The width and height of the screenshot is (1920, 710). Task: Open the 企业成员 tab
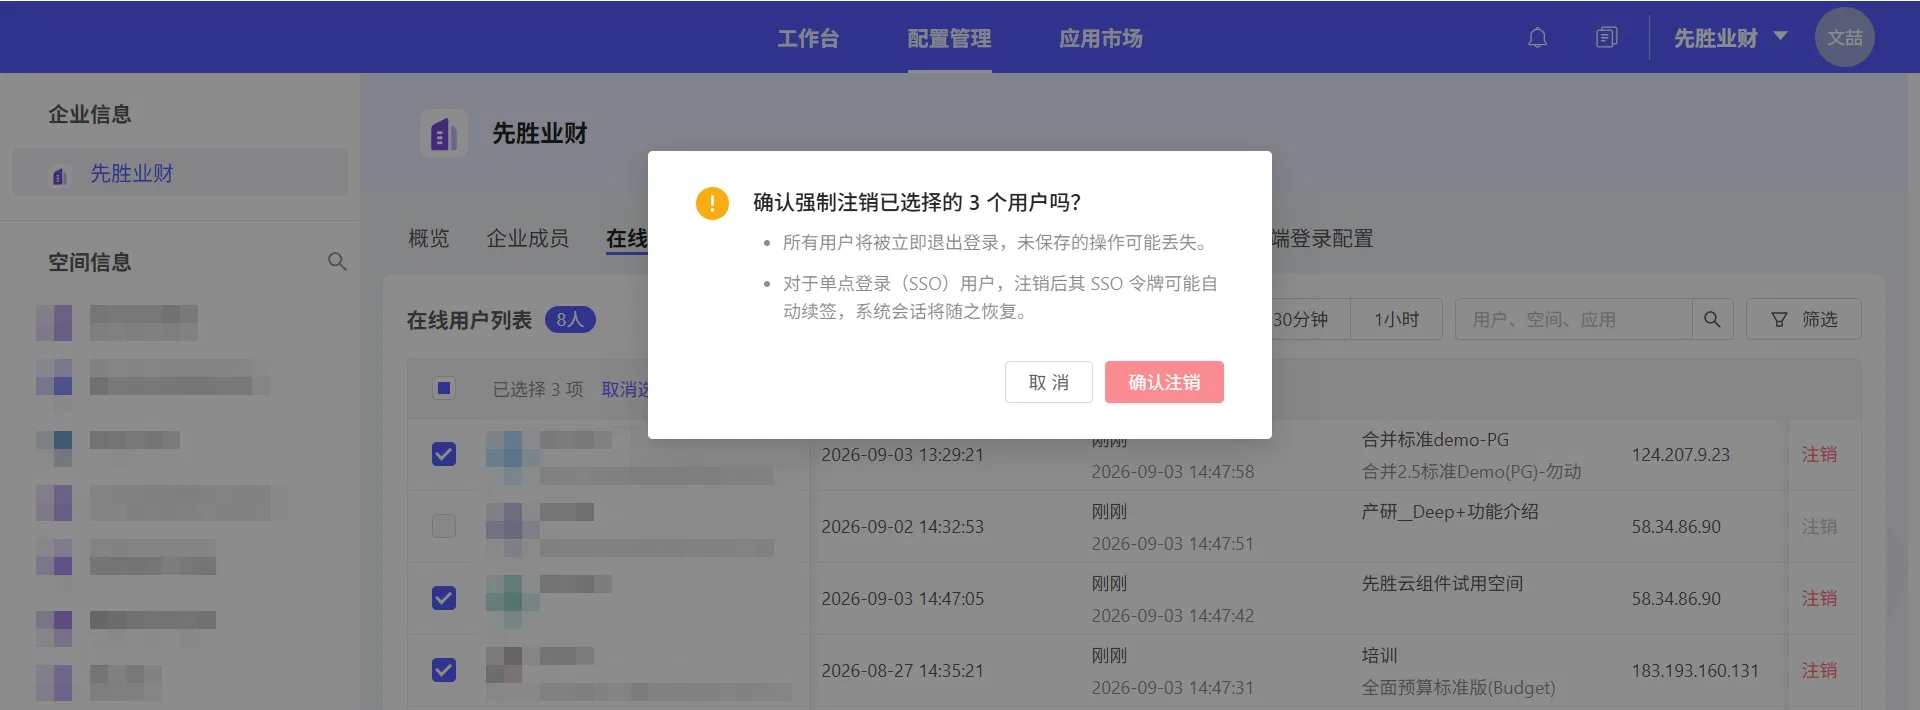tap(527, 238)
